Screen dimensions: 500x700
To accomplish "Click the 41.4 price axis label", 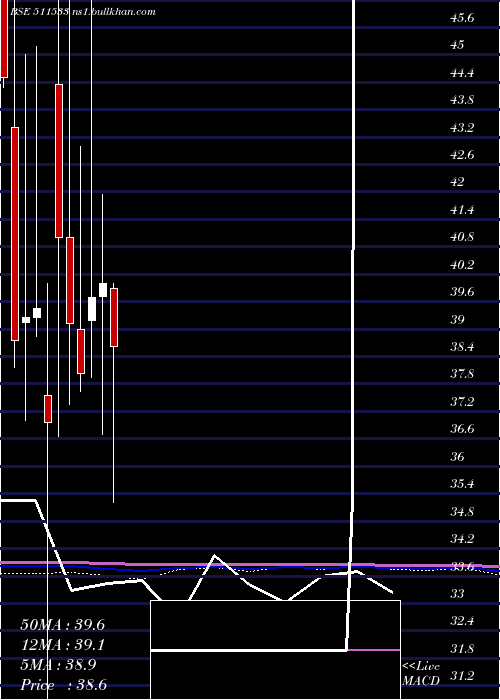I will pyautogui.click(x=462, y=210).
